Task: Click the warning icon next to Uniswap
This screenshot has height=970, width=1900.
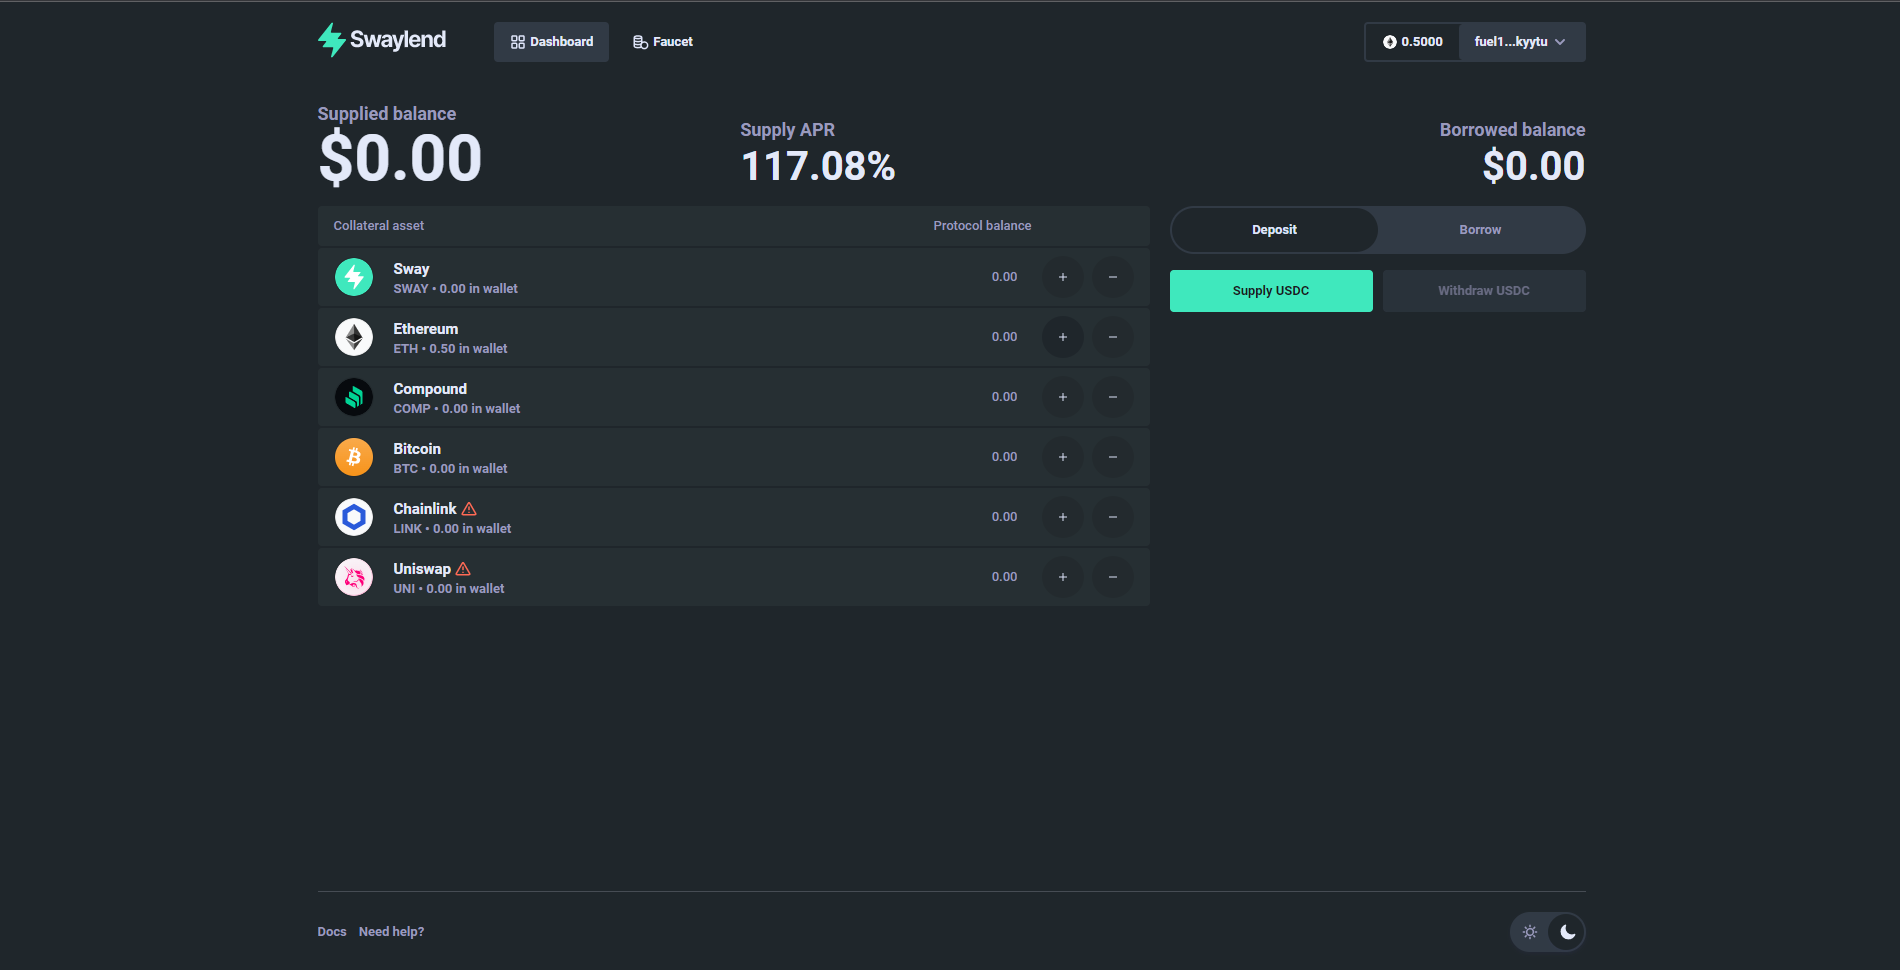Action: [x=463, y=569]
